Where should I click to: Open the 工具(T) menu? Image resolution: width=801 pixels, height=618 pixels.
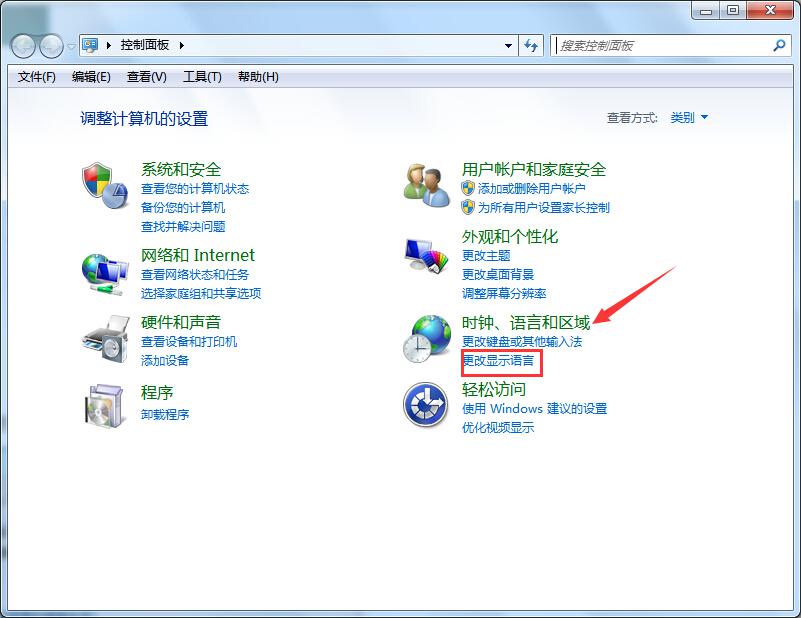pos(202,77)
